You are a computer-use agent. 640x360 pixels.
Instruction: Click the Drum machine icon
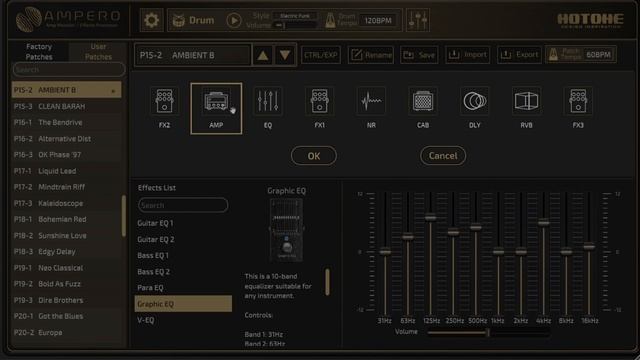(178, 20)
